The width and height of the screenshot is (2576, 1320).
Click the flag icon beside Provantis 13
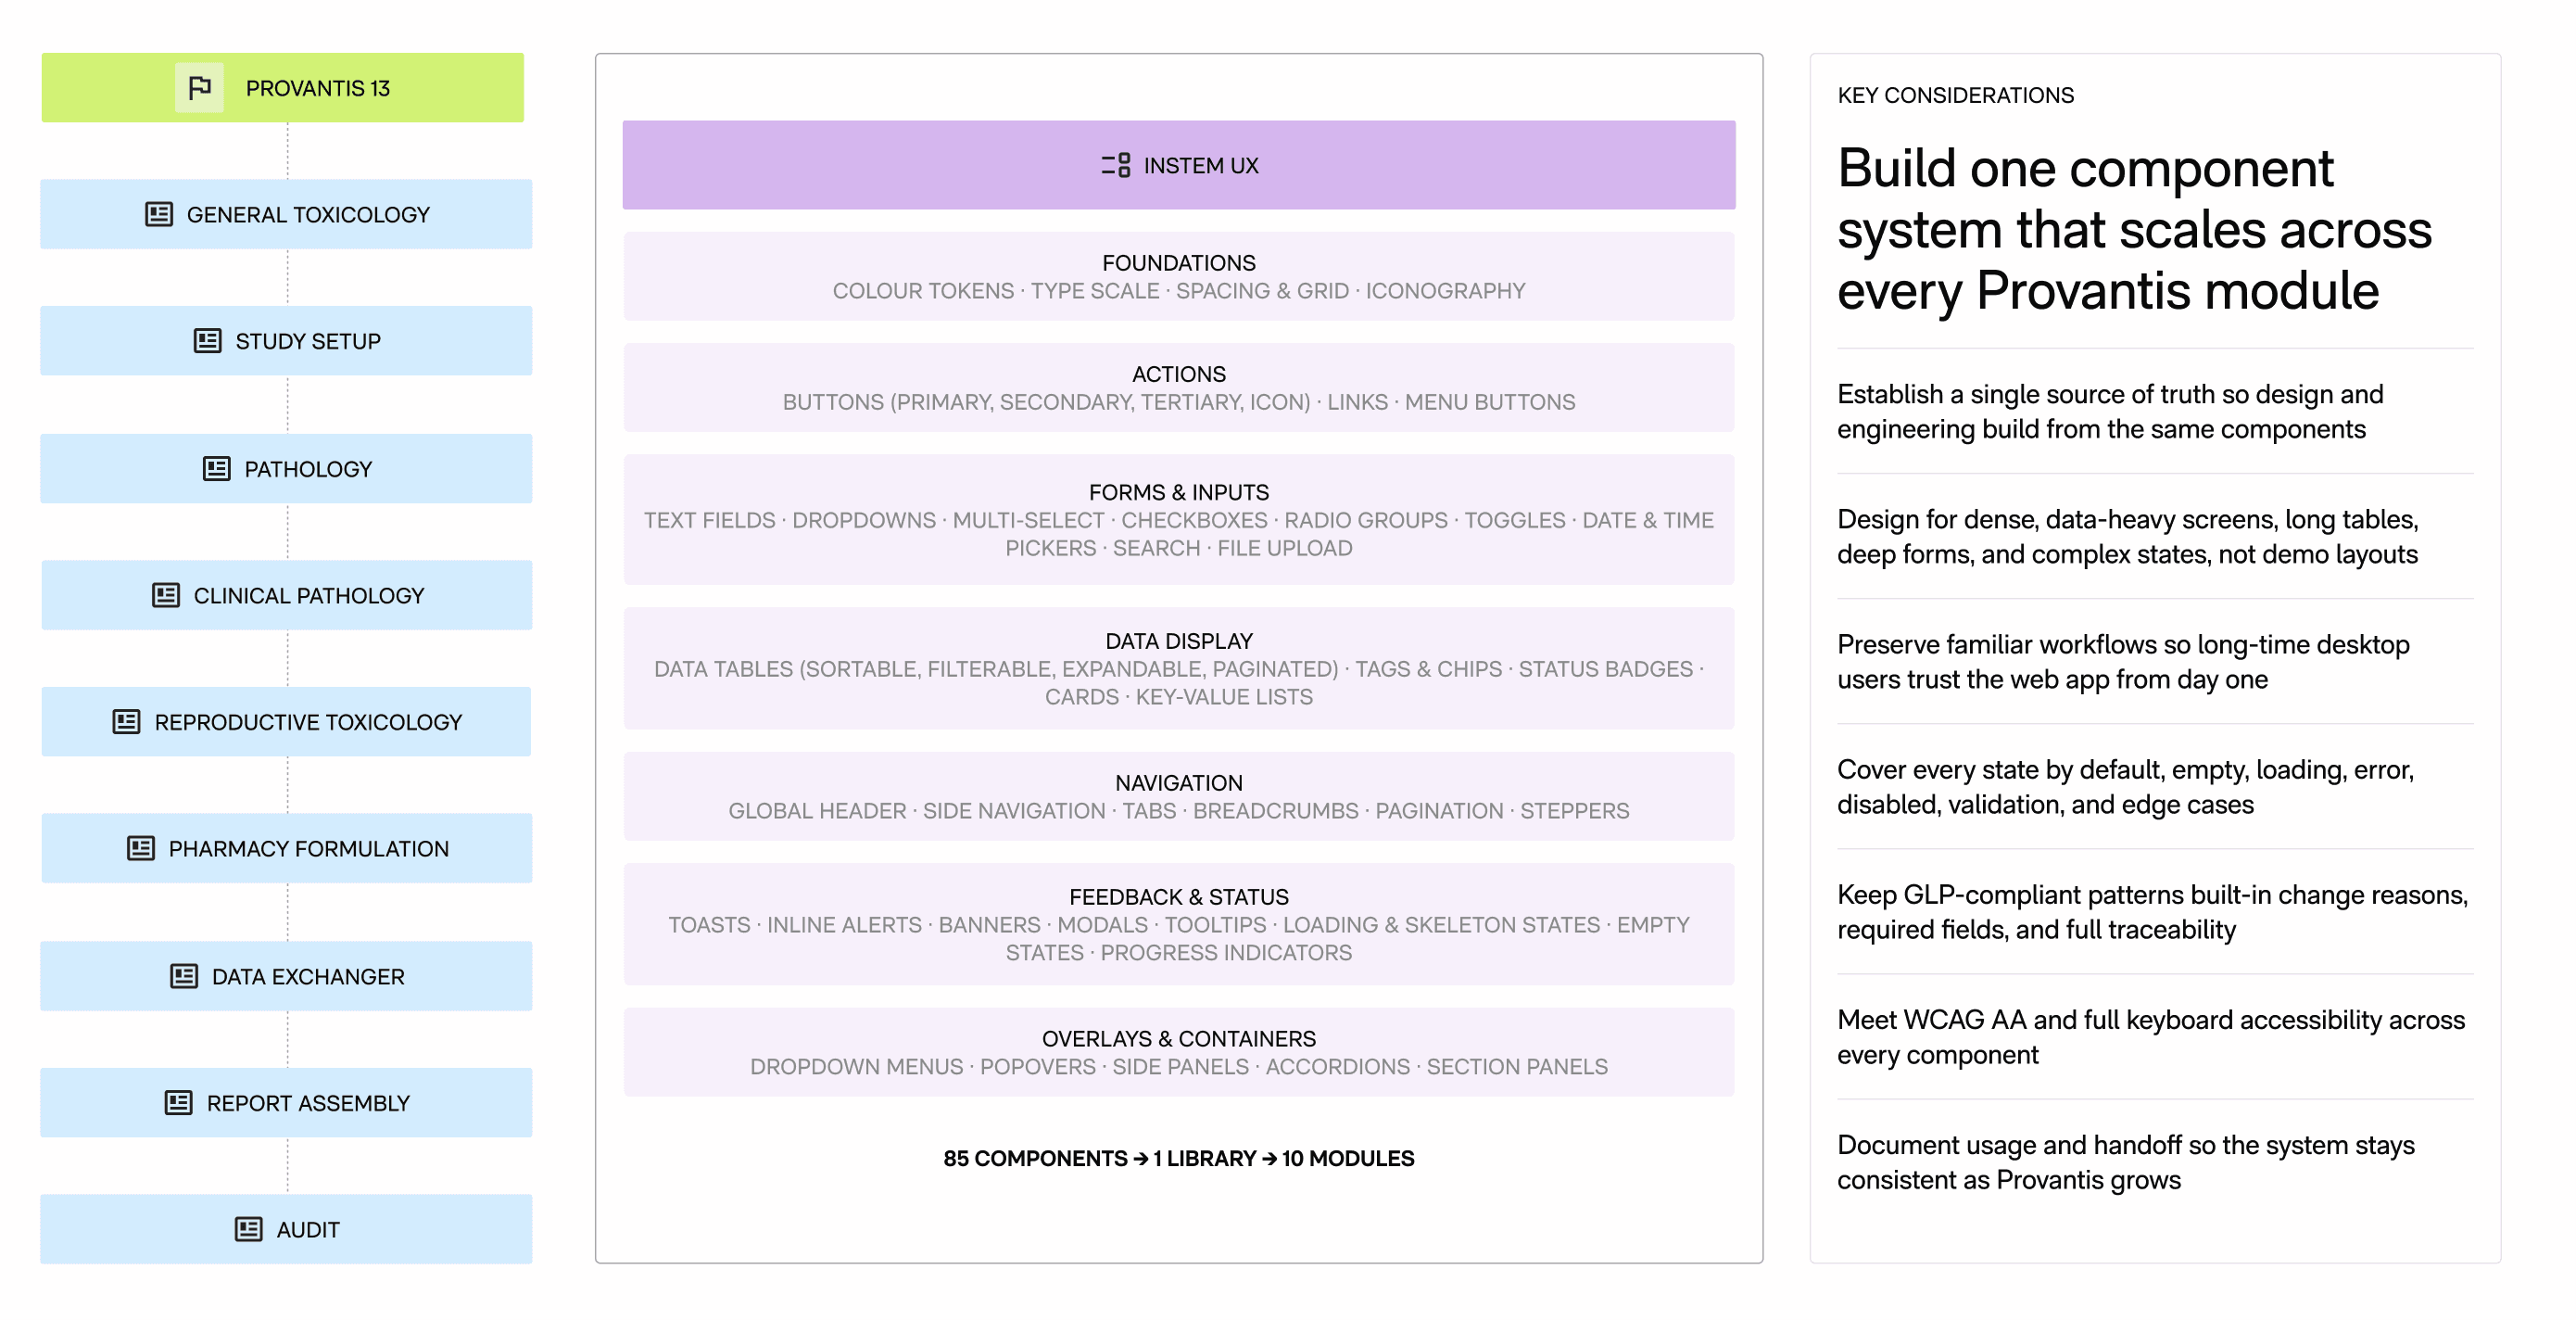point(199,88)
